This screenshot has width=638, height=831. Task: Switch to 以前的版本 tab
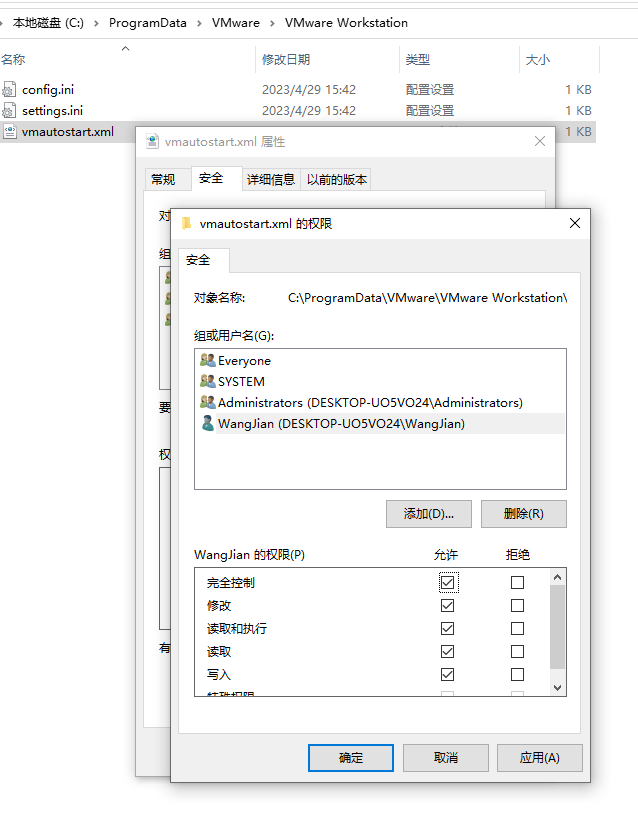[336, 180]
